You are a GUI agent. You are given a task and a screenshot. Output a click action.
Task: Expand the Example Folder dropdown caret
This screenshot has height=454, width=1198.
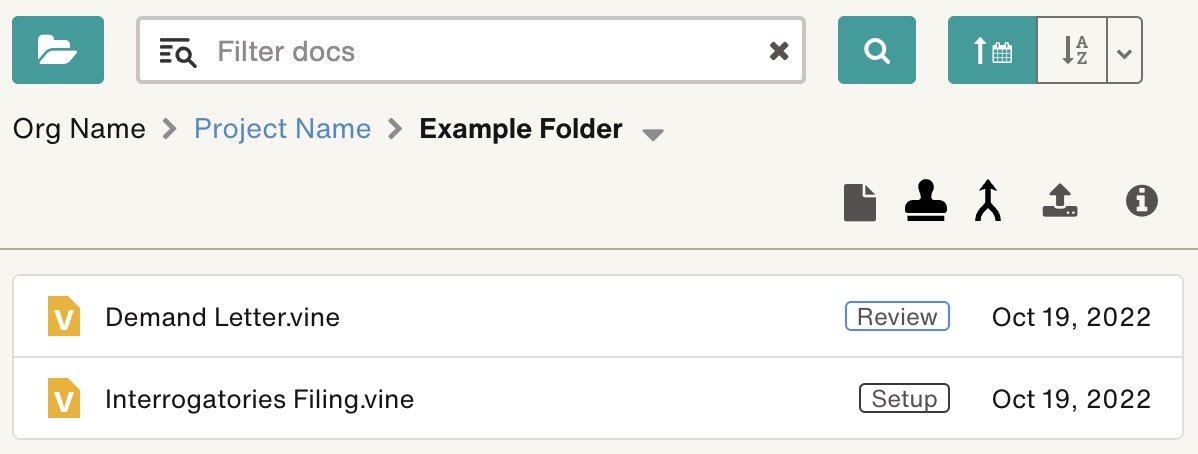pyautogui.click(x=652, y=135)
